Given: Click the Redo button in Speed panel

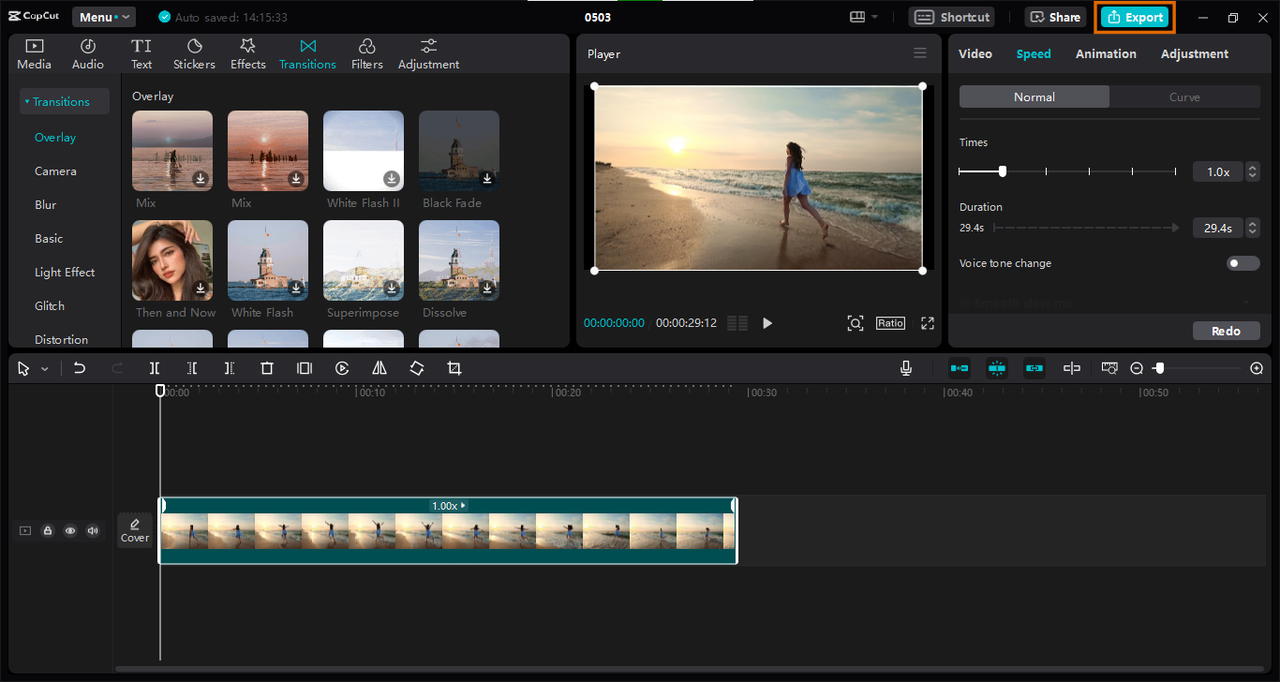Looking at the screenshot, I should 1226,331.
